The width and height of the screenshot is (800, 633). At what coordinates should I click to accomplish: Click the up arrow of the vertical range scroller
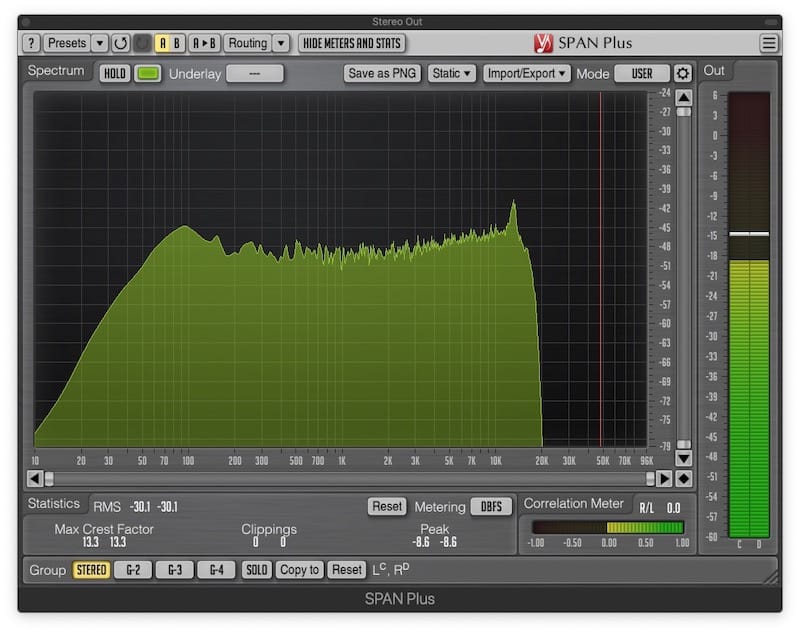tap(684, 97)
